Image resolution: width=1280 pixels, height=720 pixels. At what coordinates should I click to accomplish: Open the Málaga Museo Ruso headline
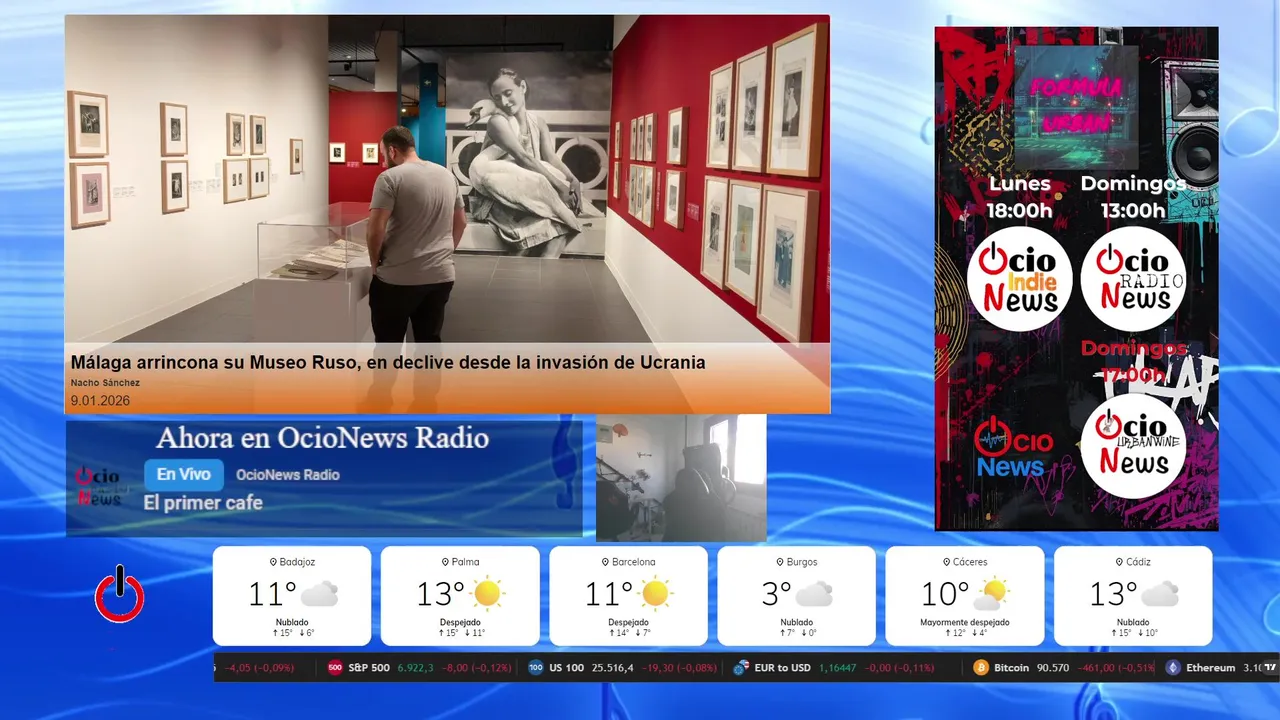click(x=388, y=362)
